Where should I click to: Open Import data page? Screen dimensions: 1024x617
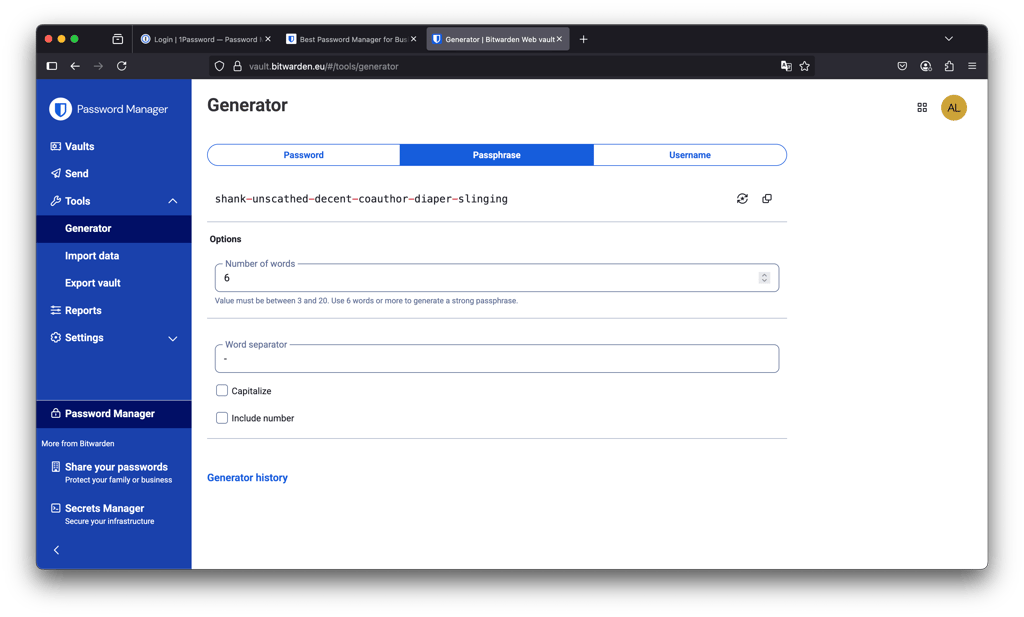point(91,256)
